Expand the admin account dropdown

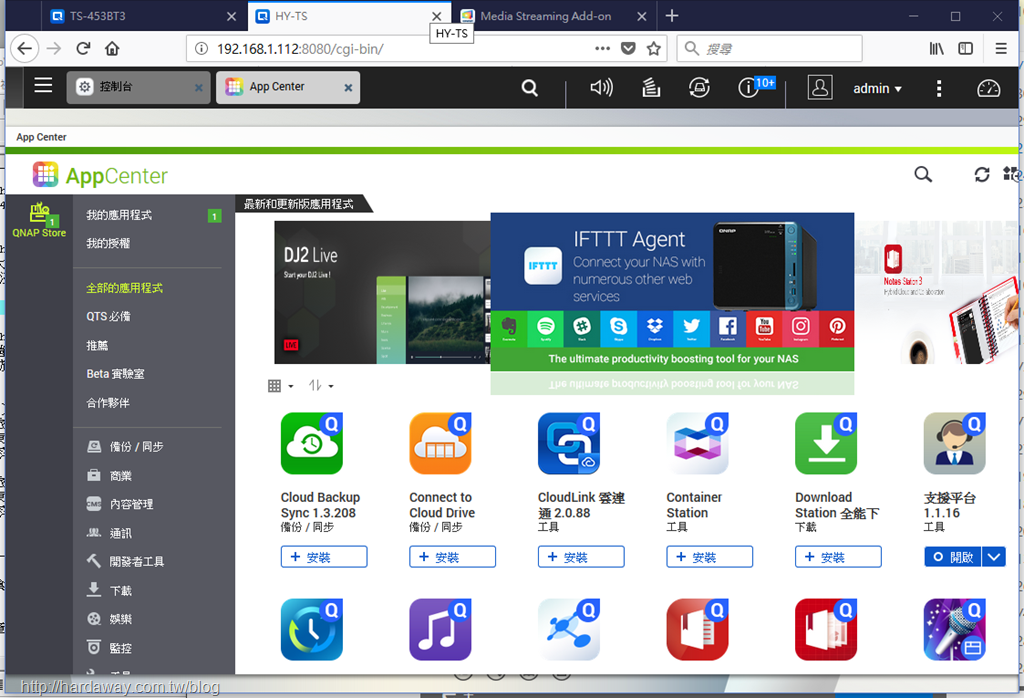pos(877,89)
